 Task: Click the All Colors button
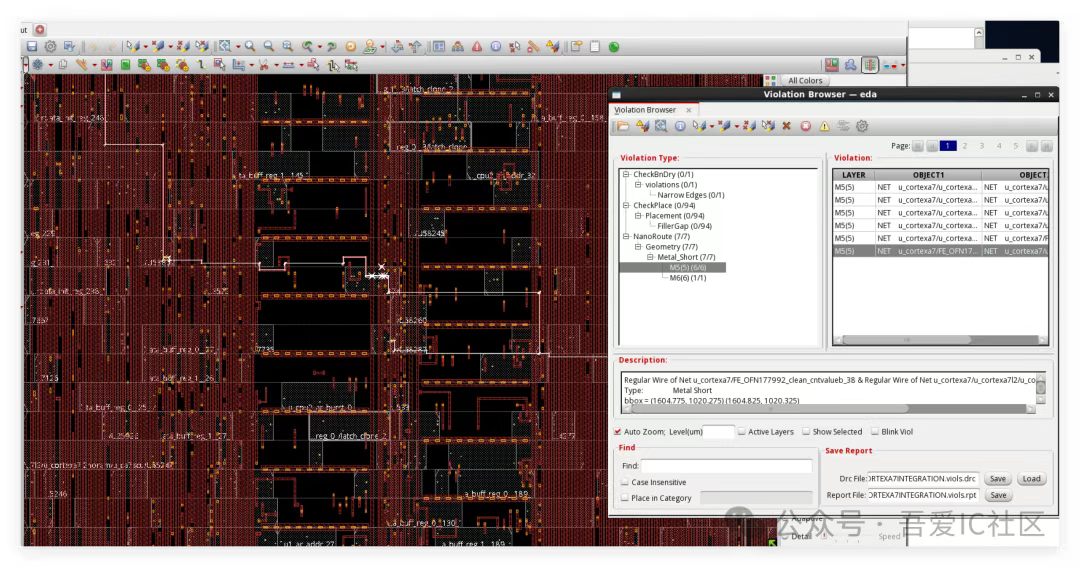[x=804, y=81]
